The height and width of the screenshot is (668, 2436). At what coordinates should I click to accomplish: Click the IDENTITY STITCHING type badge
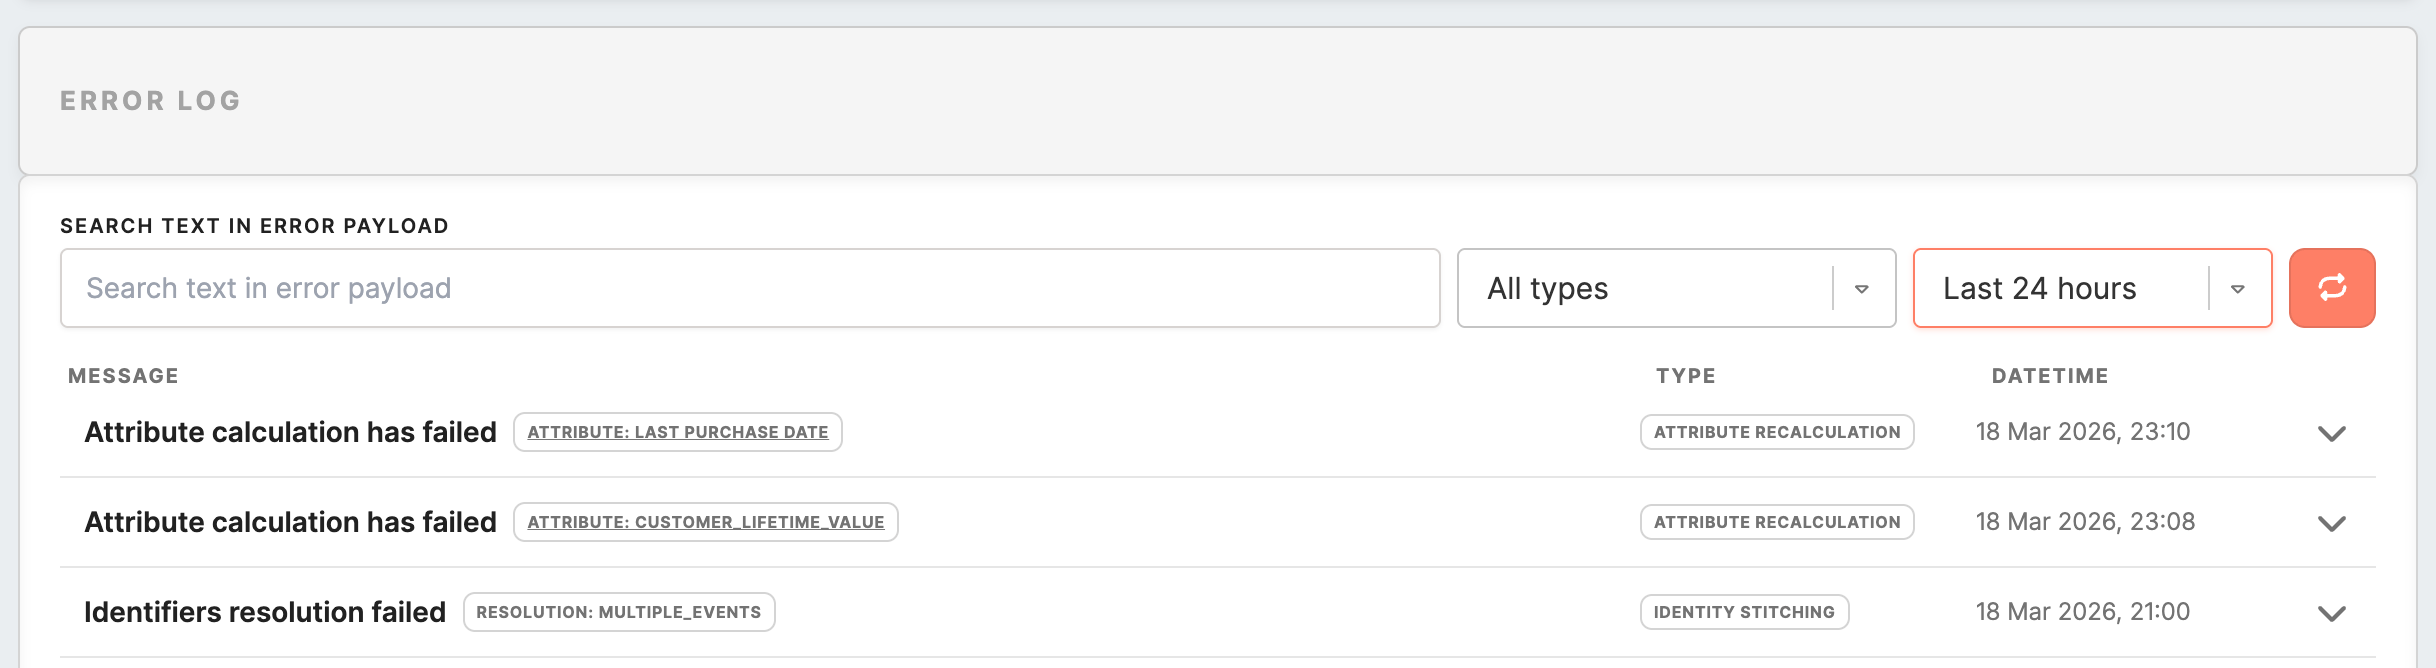pyautogui.click(x=1744, y=612)
